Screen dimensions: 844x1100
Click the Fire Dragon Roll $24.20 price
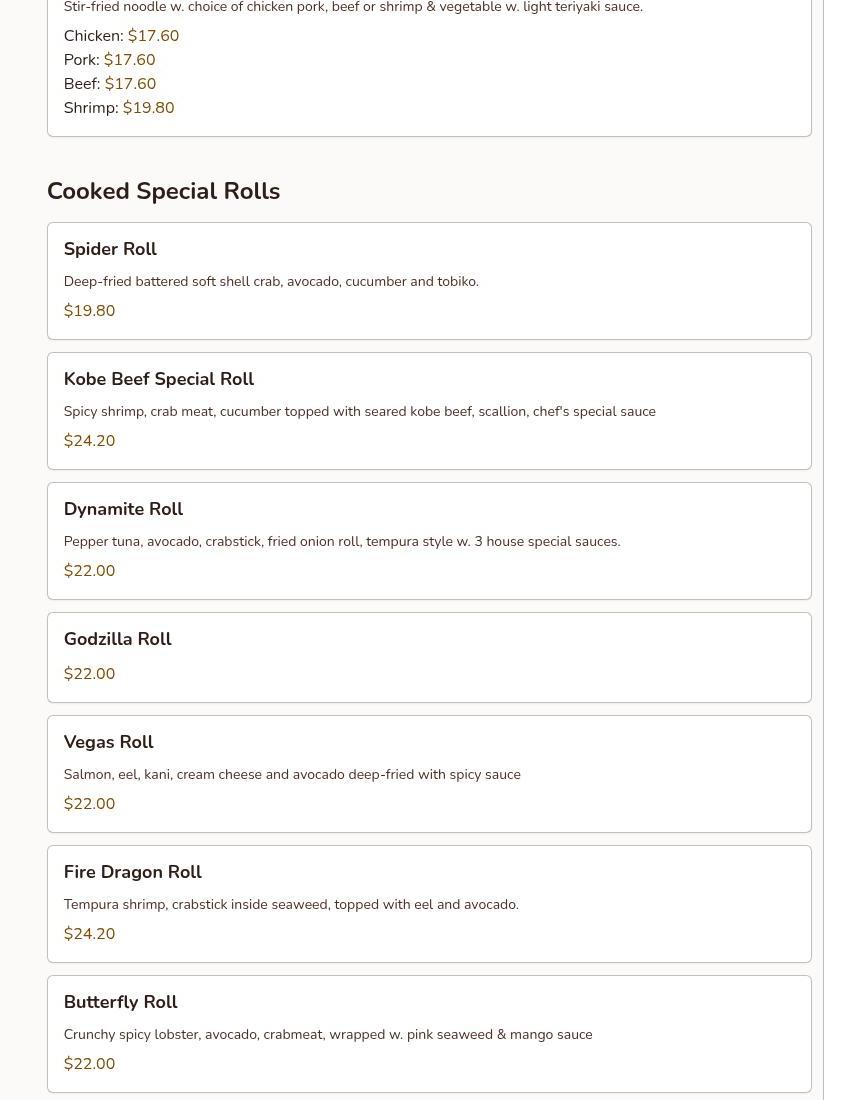[89, 934]
